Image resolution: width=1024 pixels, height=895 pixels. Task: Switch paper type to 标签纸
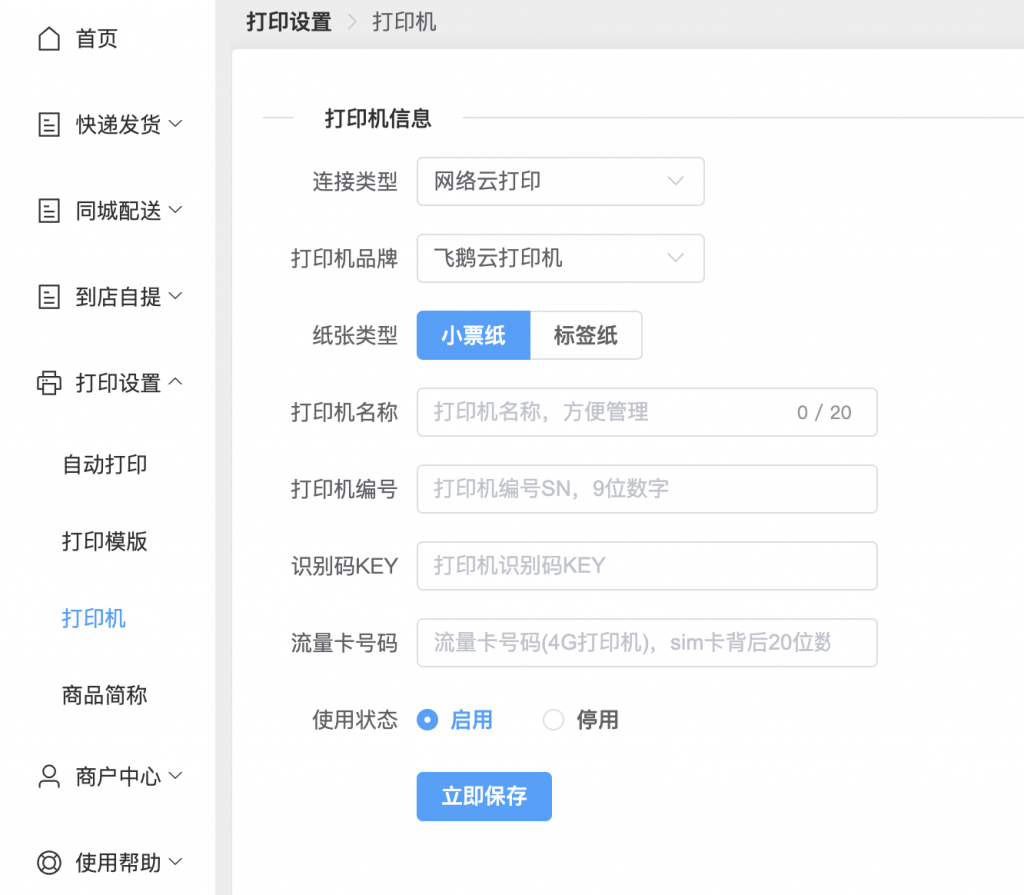tap(585, 335)
